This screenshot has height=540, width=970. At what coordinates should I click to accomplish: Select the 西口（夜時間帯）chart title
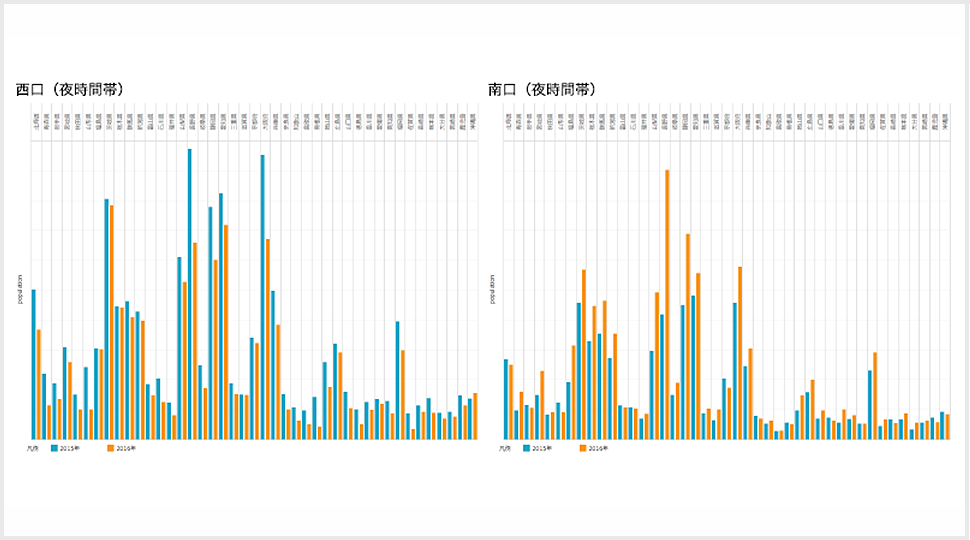[x=70, y=89]
